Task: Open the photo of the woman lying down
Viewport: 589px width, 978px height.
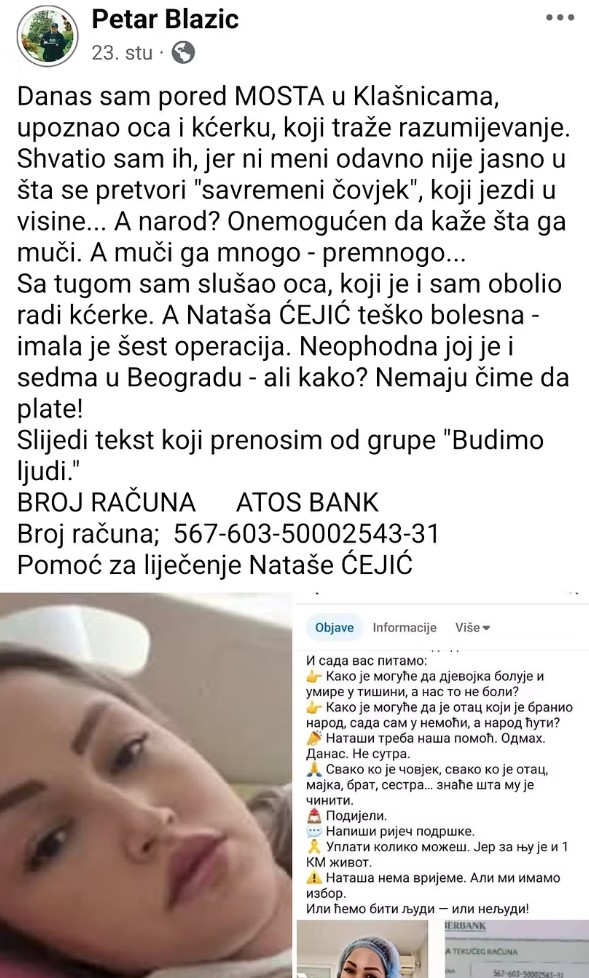Action: tap(146, 785)
